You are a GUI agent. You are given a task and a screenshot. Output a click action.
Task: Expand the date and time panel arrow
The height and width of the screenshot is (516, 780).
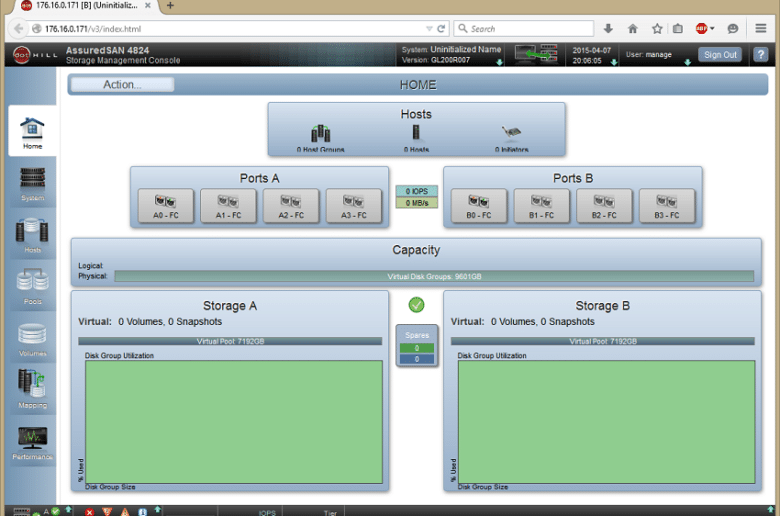coord(614,62)
